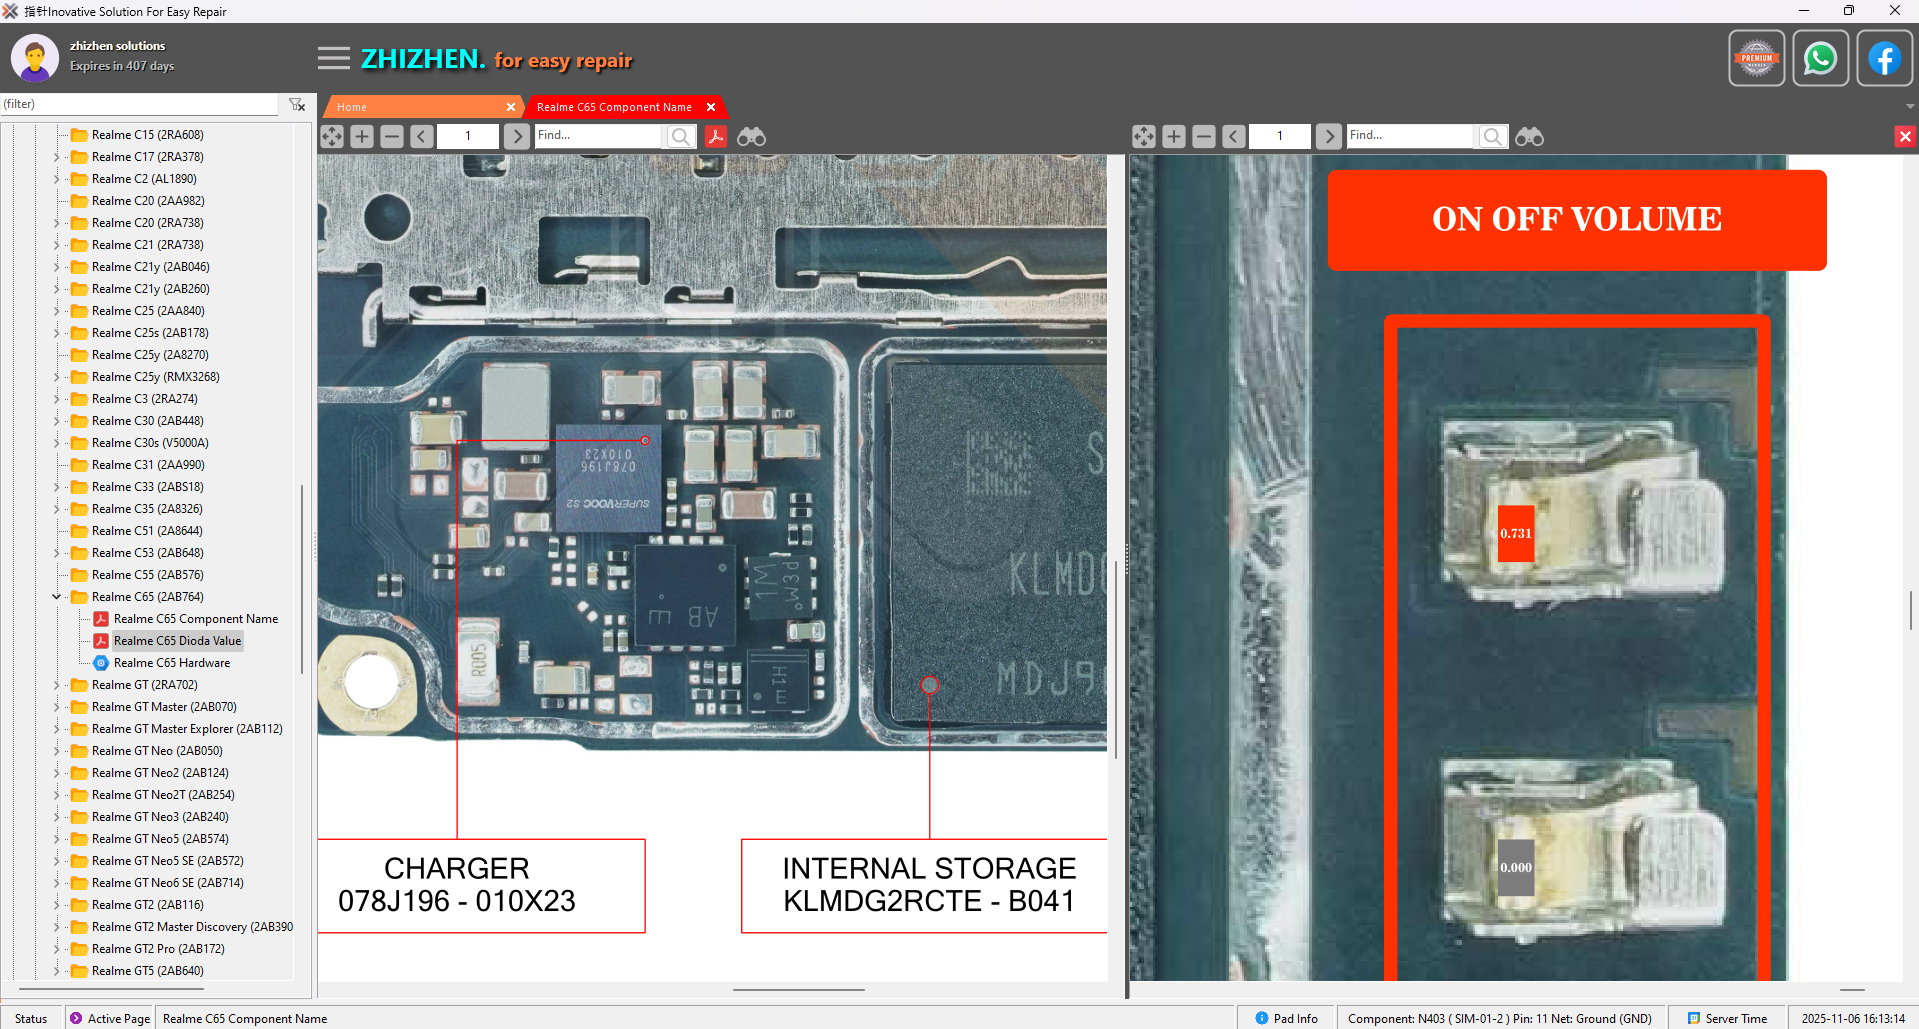Open the tab list dropdown arrow
This screenshot has height=1029, width=1919.
tap(1910, 106)
